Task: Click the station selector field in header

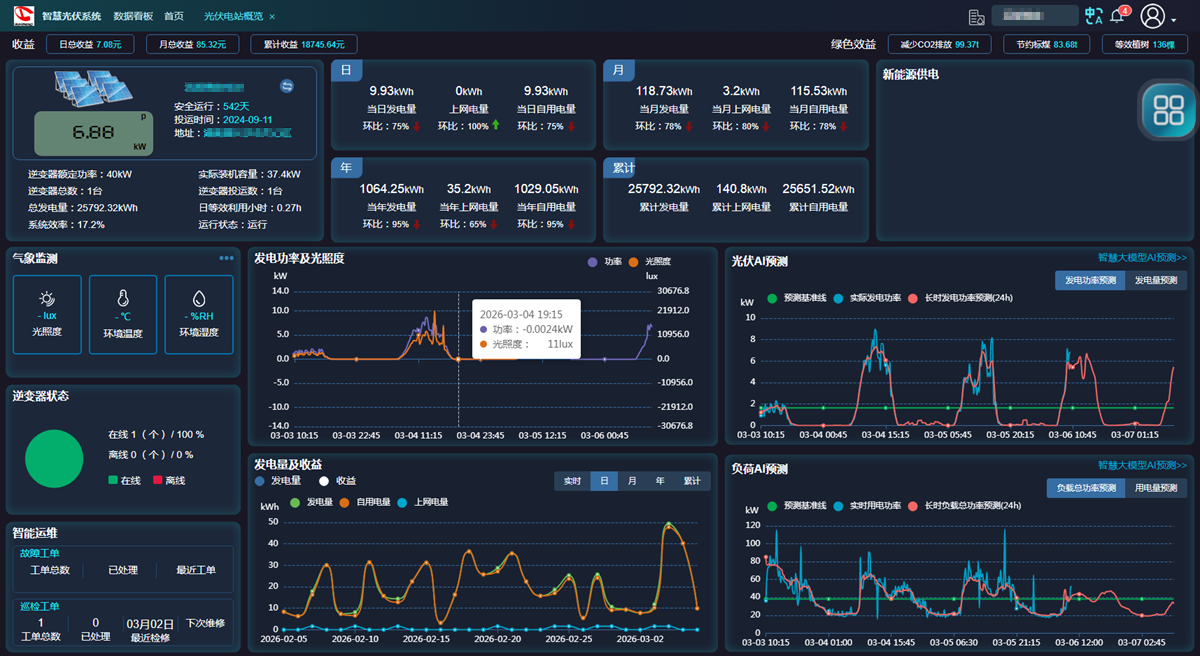Action: point(1033,16)
